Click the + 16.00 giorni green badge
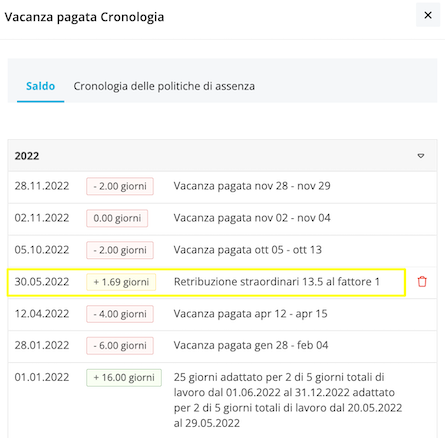The width and height of the screenshot is (445, 438). pos(124,378)
